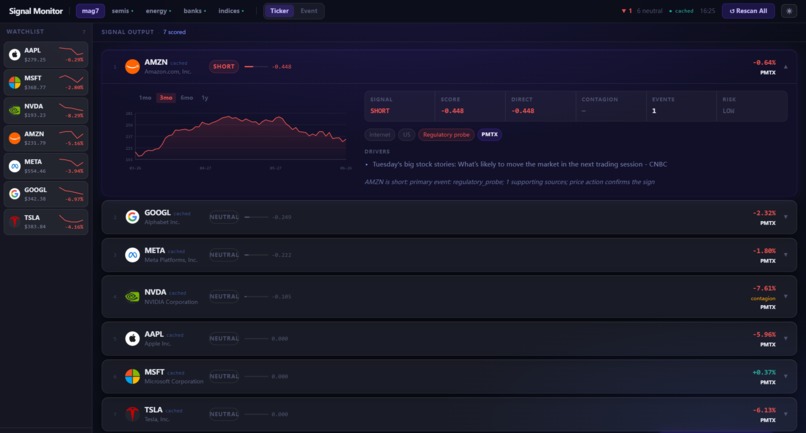
Task: Click the Tesla logo in the TSLA signal row
Action: pyautogui.click(x=132, y=413)
